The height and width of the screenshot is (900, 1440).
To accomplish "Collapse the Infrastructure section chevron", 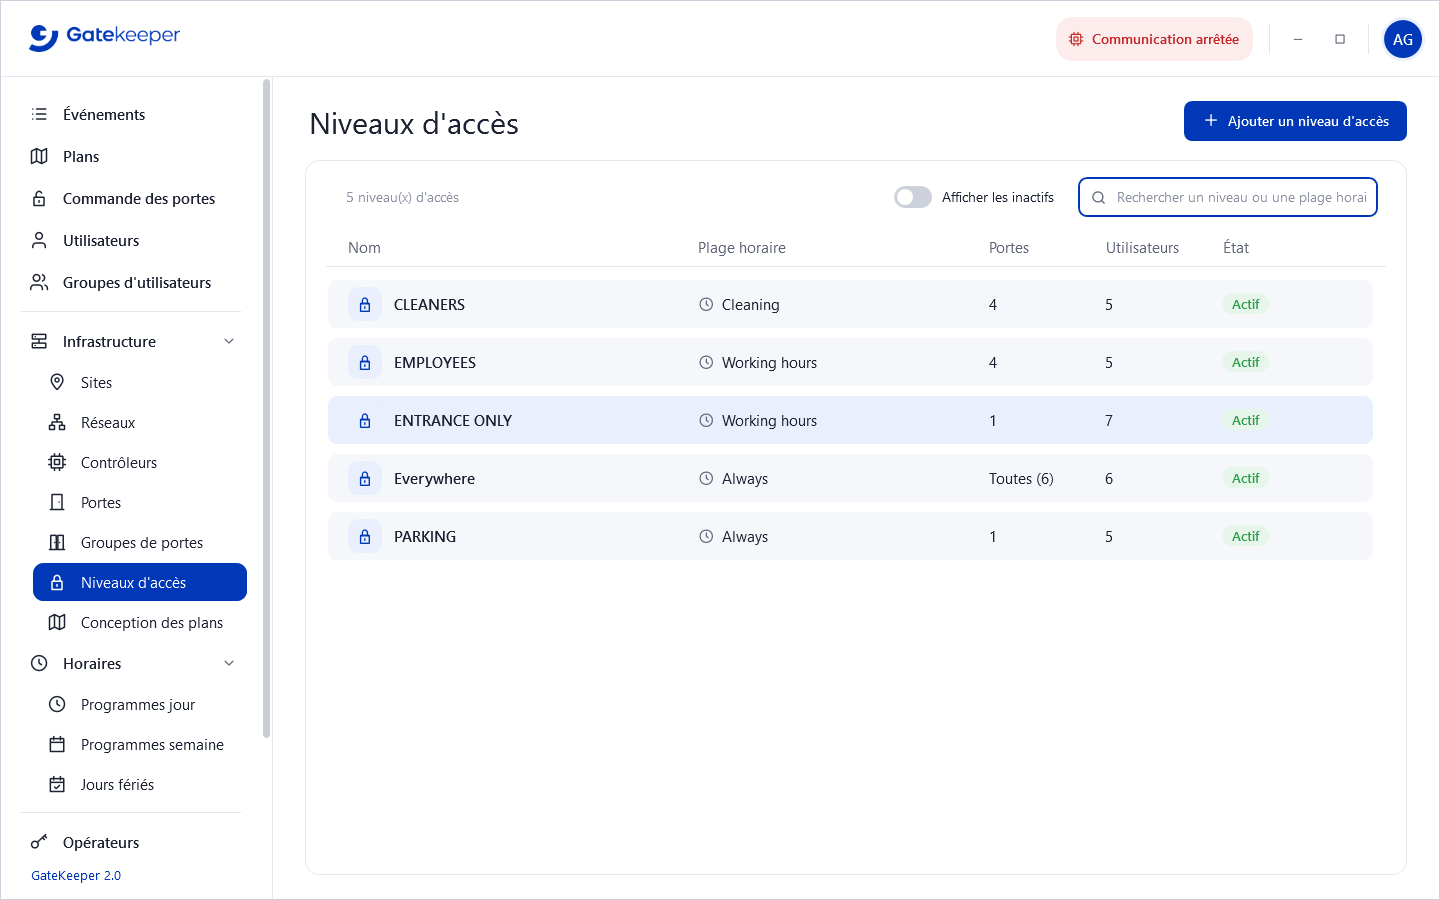I will [229, 341].
